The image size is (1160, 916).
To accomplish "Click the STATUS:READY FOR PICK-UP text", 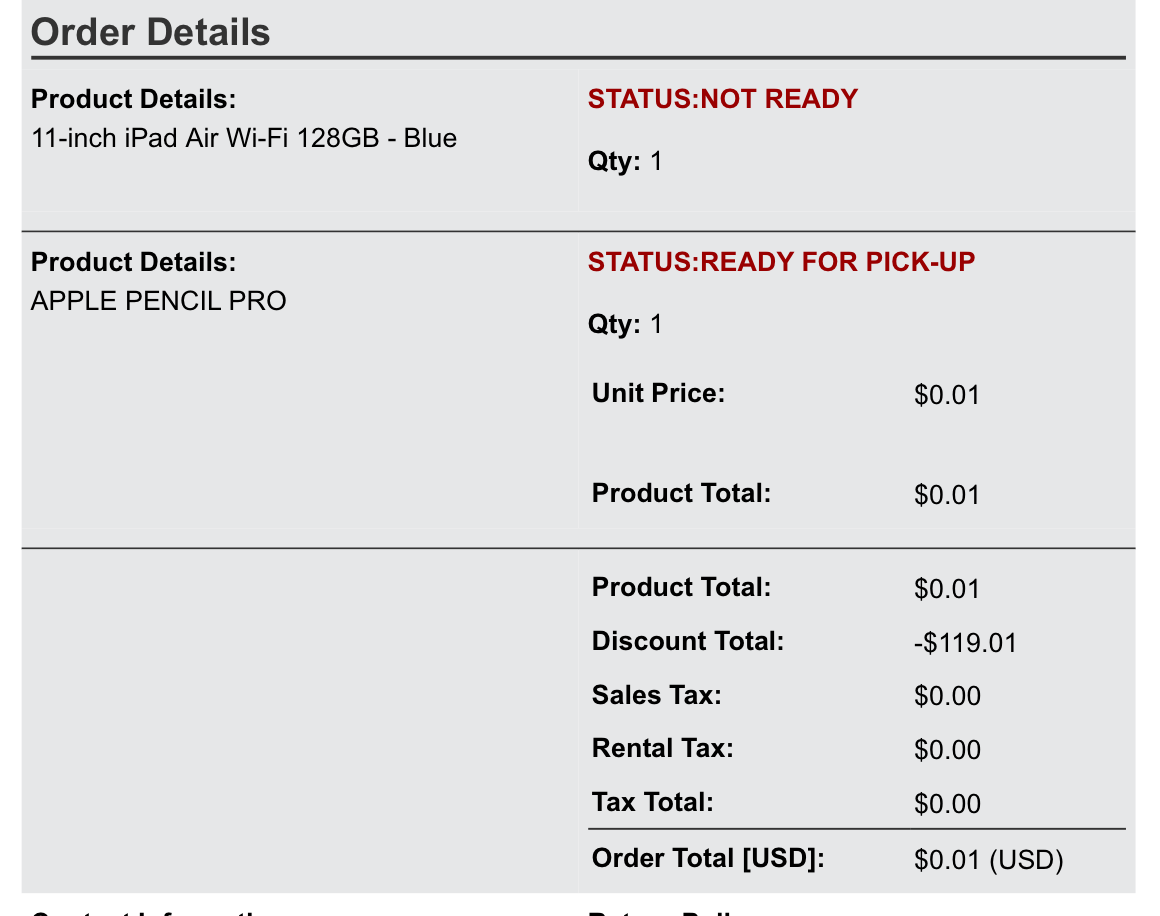I will pyautogui.click(x=781, y=262).
